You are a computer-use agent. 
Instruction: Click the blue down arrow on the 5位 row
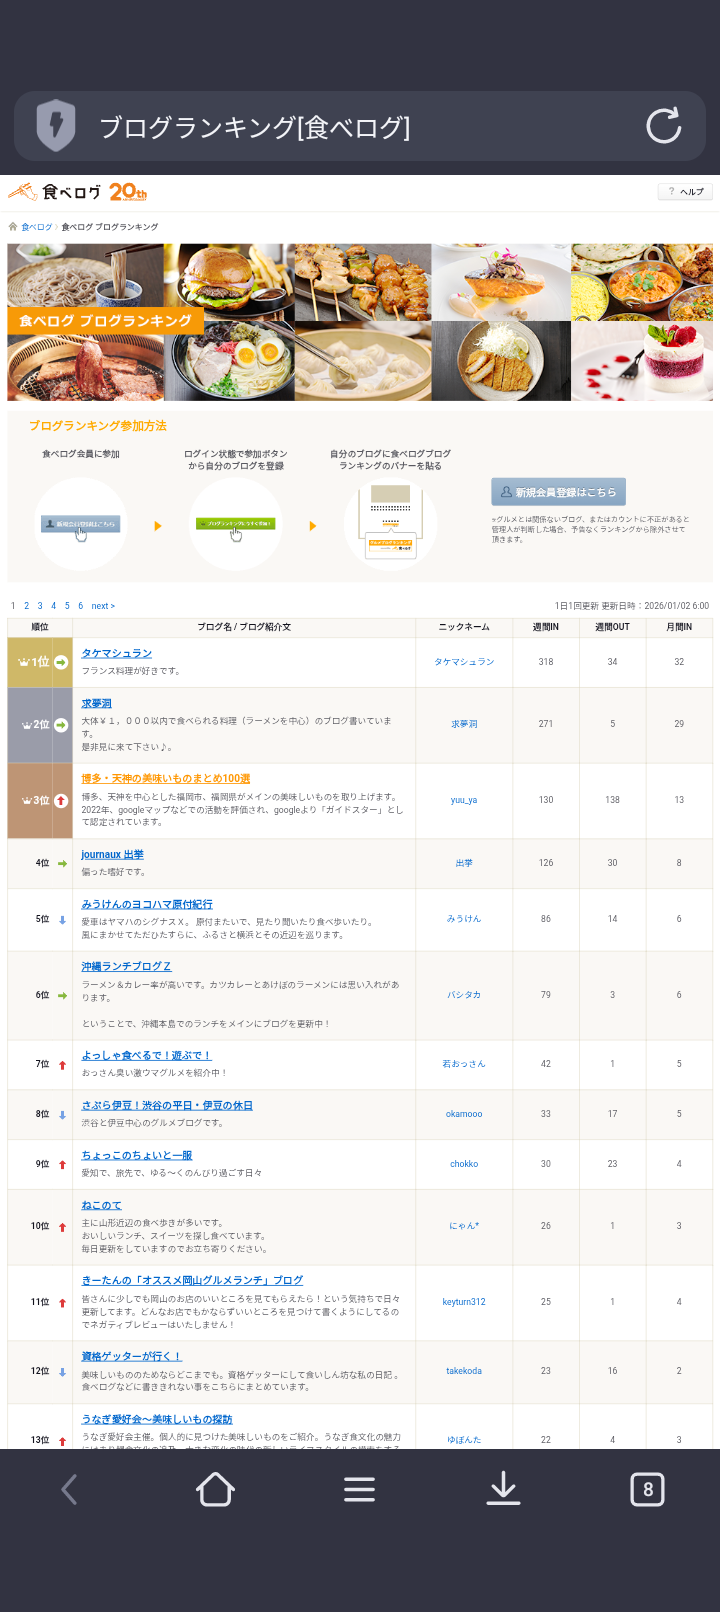click(x=62, y=919)
